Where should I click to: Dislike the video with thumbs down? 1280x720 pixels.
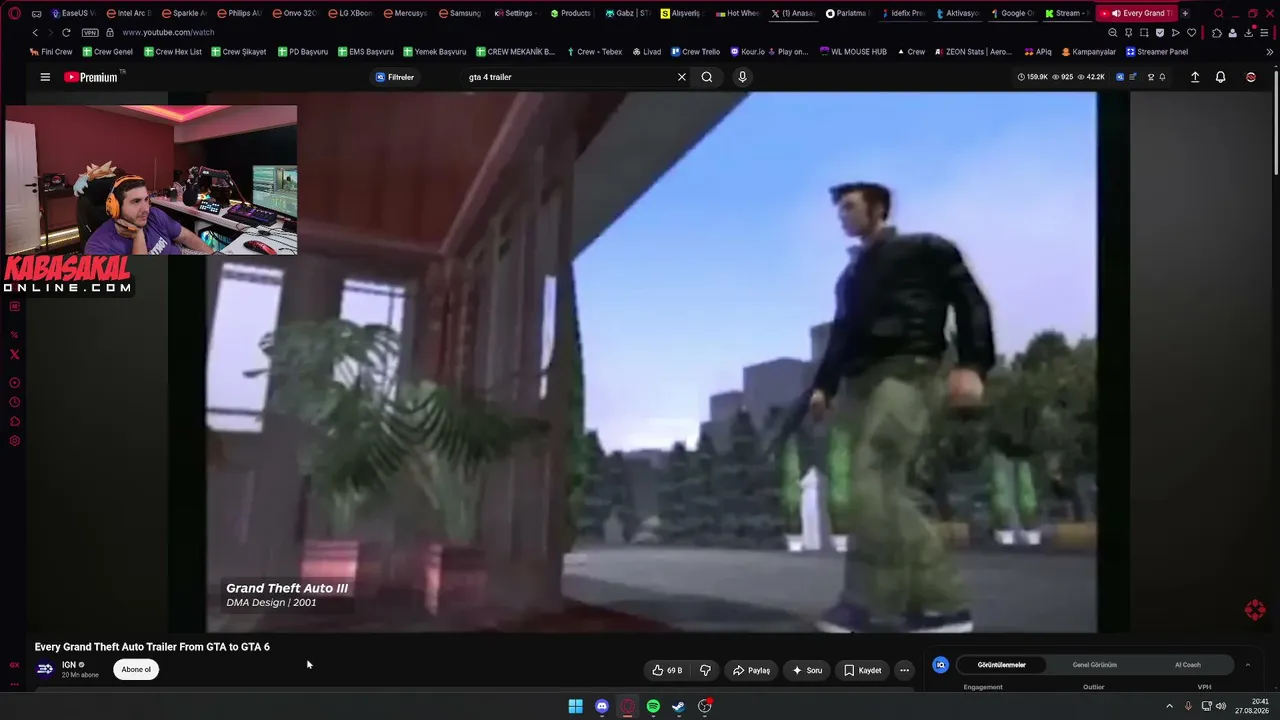tap(705, 670)
